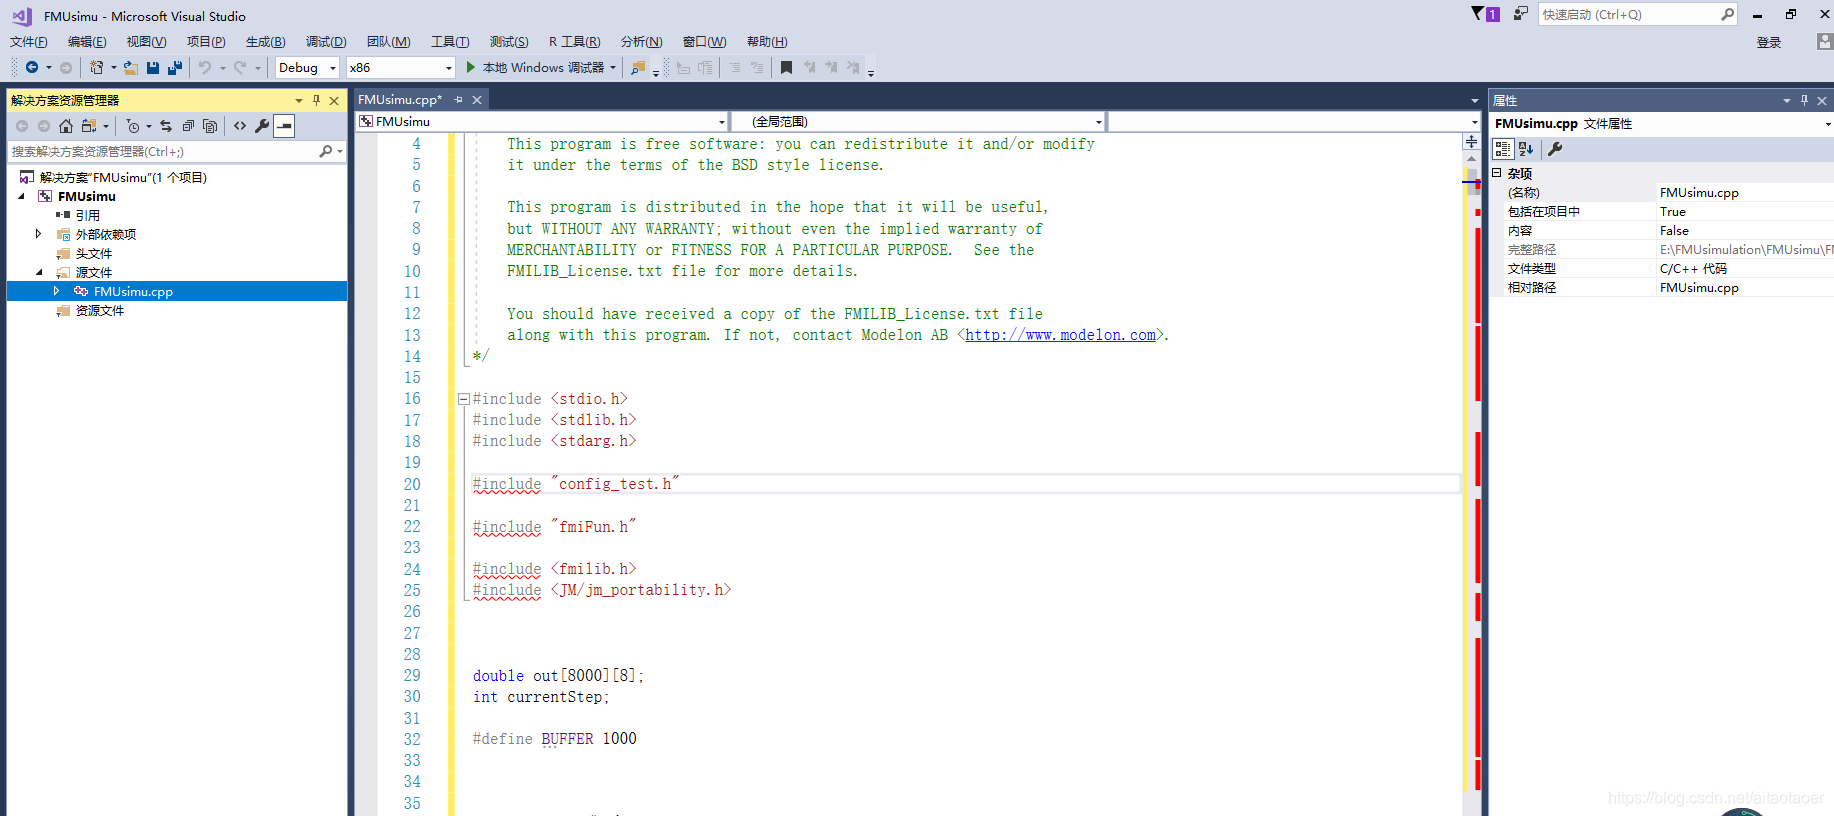Collapse the 源文件 folder node
1834x816 pixels.
39,272
